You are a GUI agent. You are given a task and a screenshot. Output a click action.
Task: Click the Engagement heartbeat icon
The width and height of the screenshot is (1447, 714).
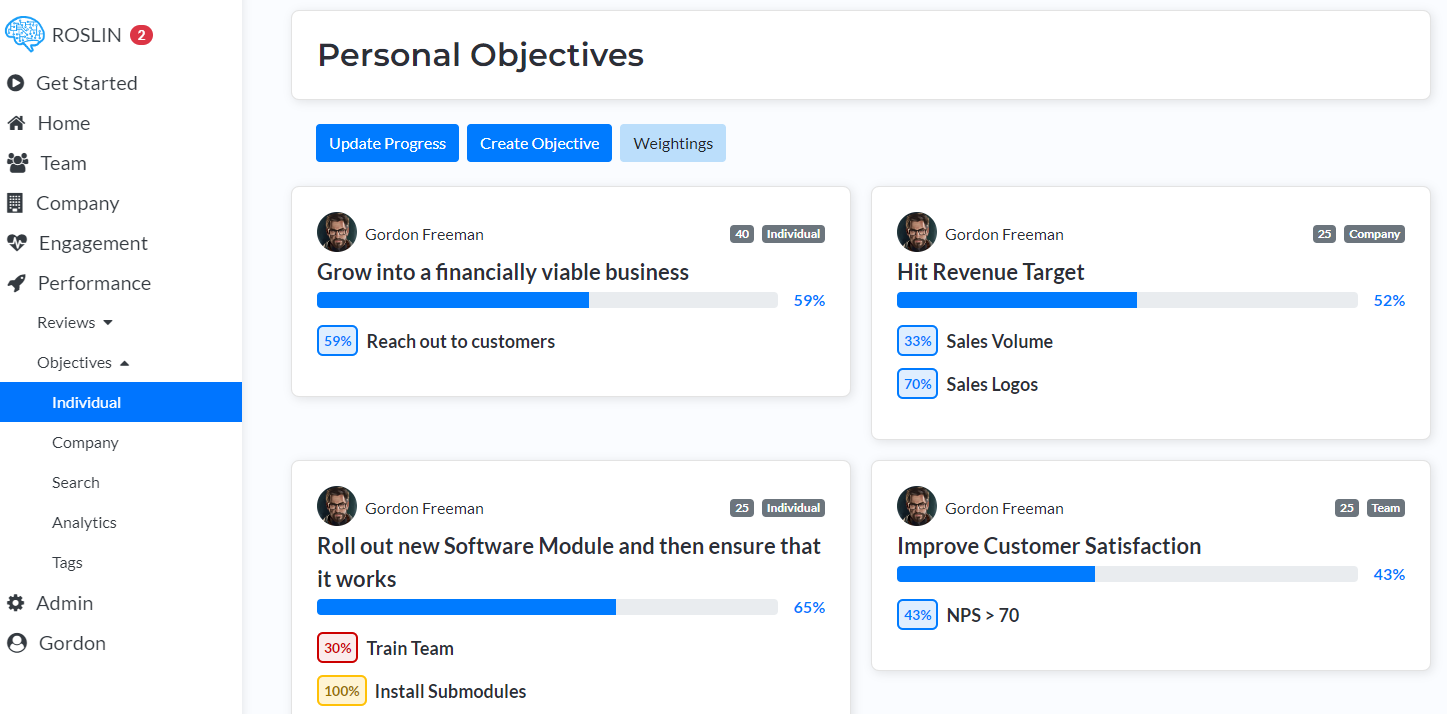click(x=17, y=243)
